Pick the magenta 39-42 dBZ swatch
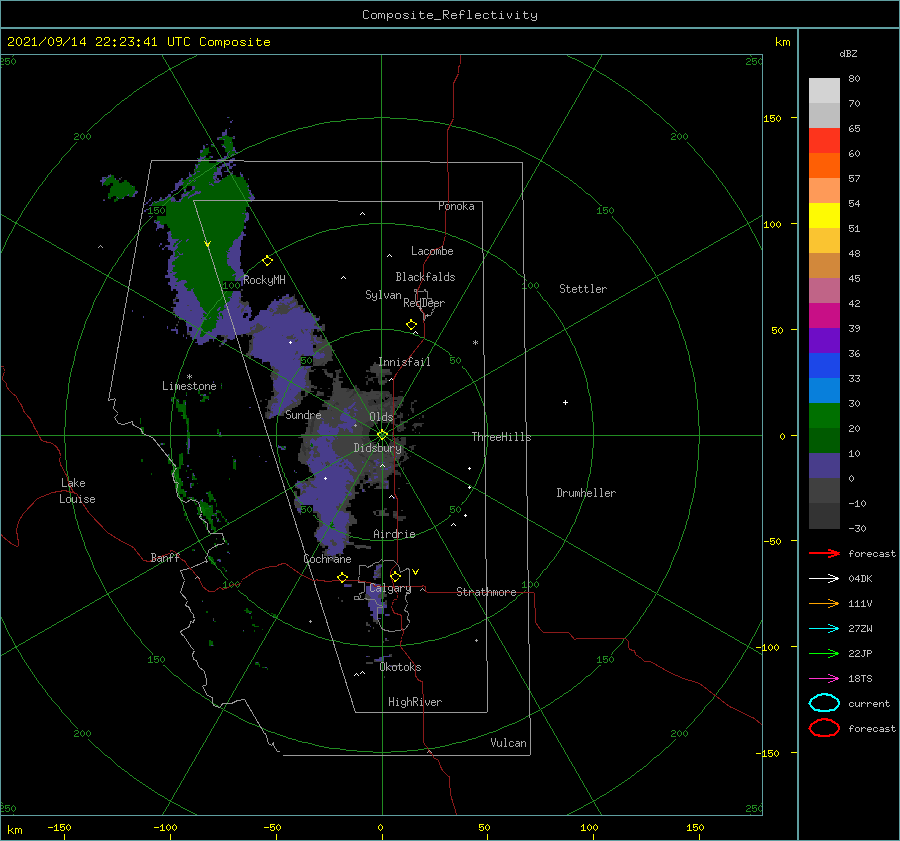This screenshot has width=900, height=841. click(x=824, y=315)
